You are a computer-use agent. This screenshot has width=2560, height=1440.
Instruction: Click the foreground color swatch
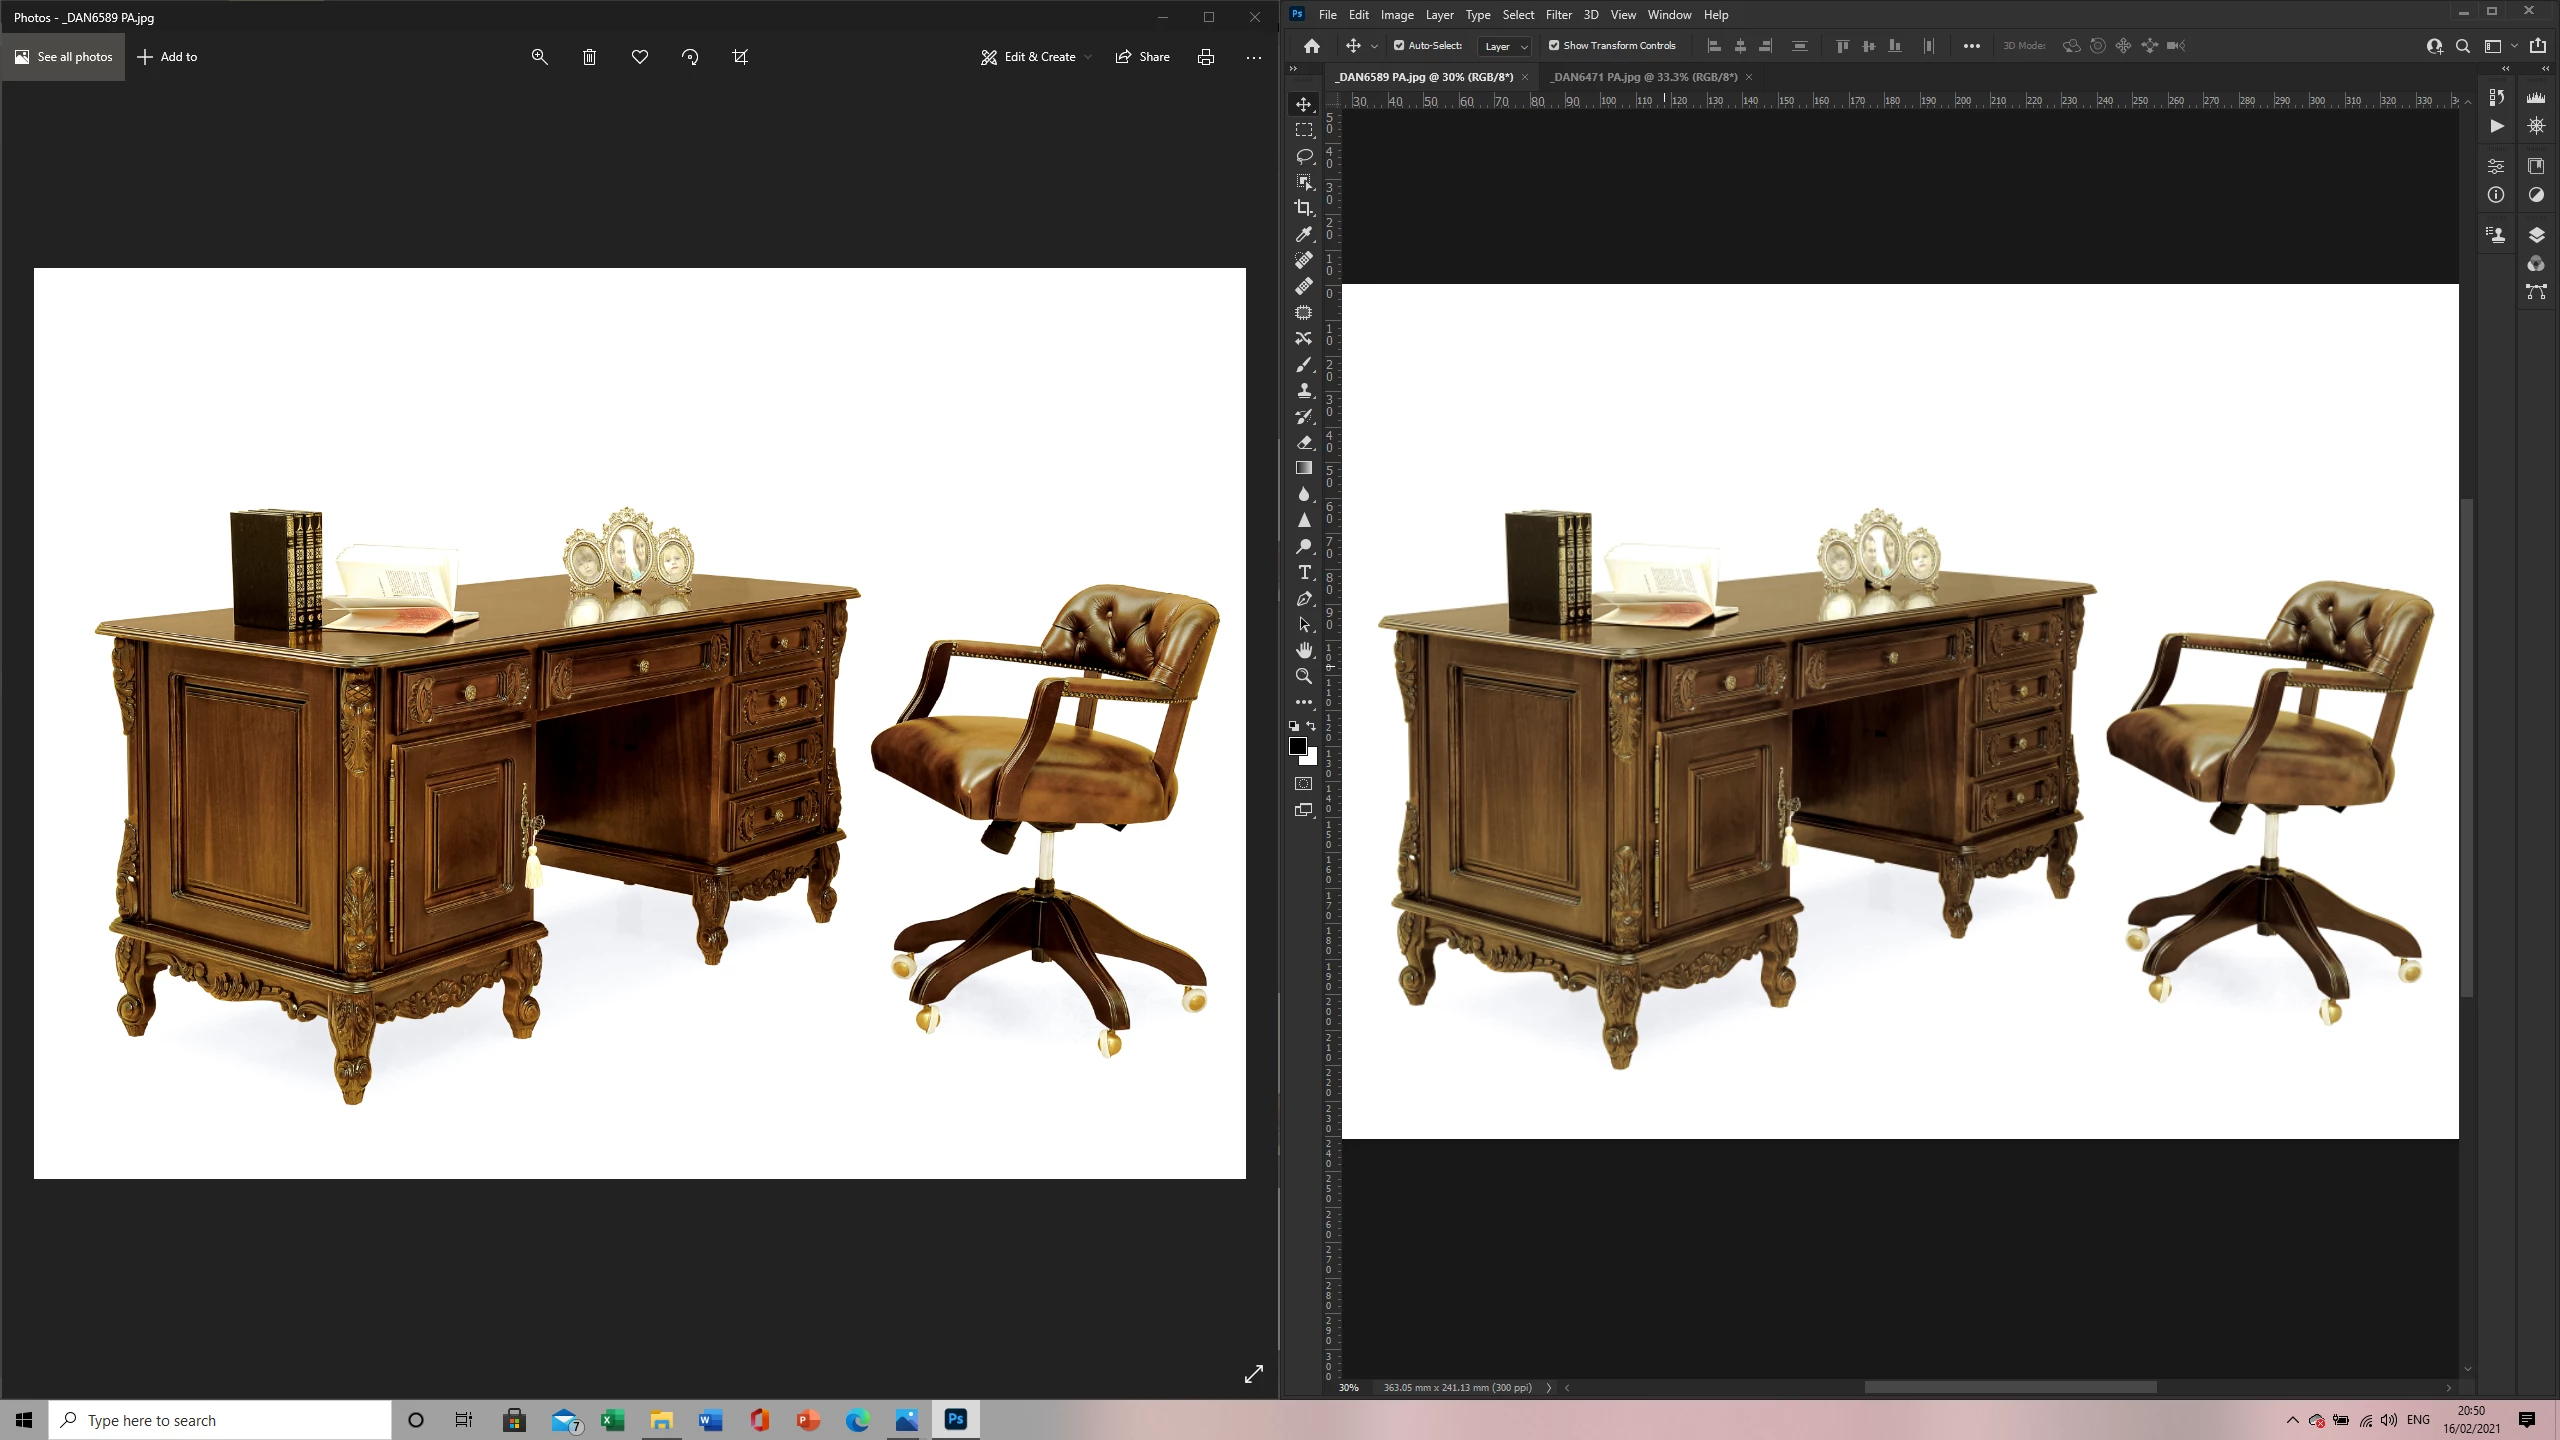pyautogui.click(x=1298, y=746)
